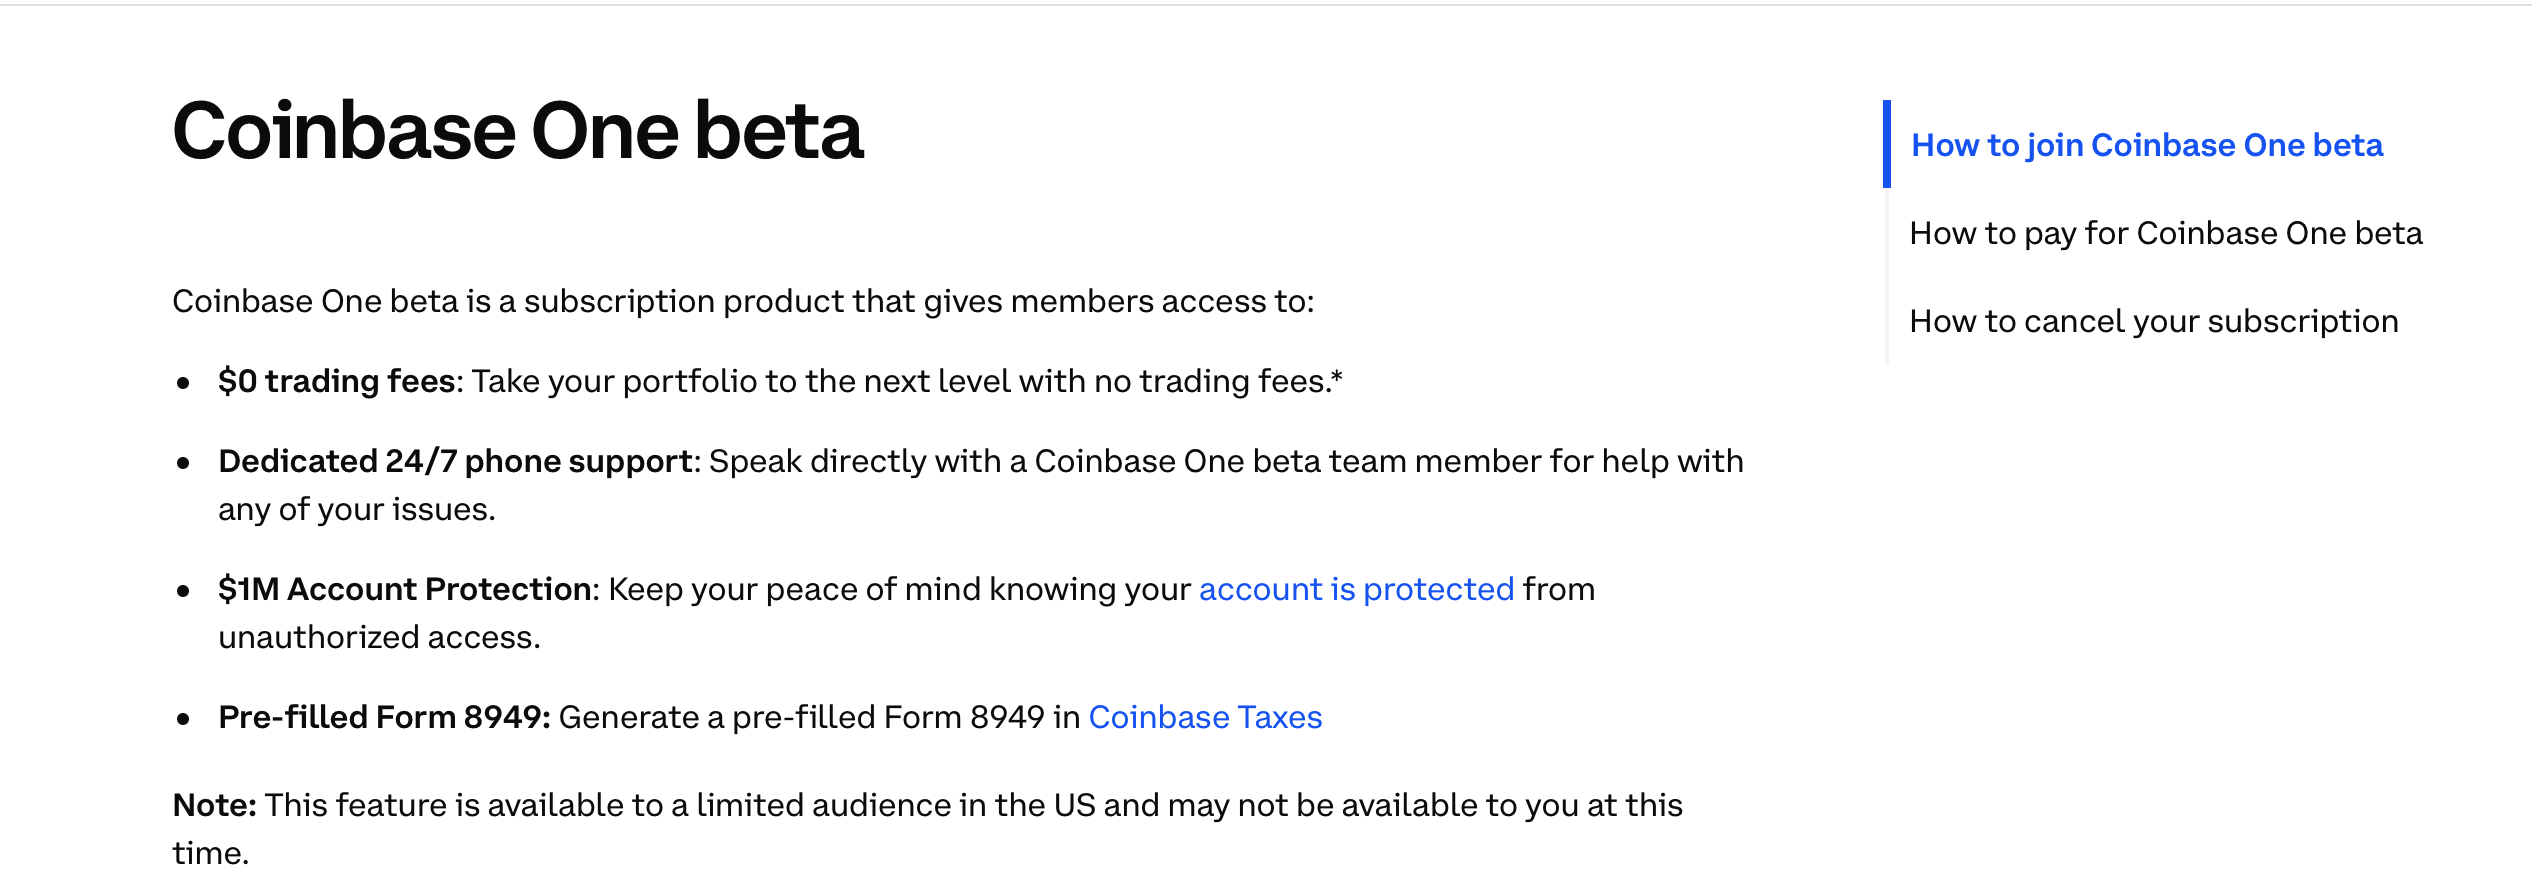Click the bold '$1M Account Protection' label
The image size is (2532, 896).
(405, 590)
